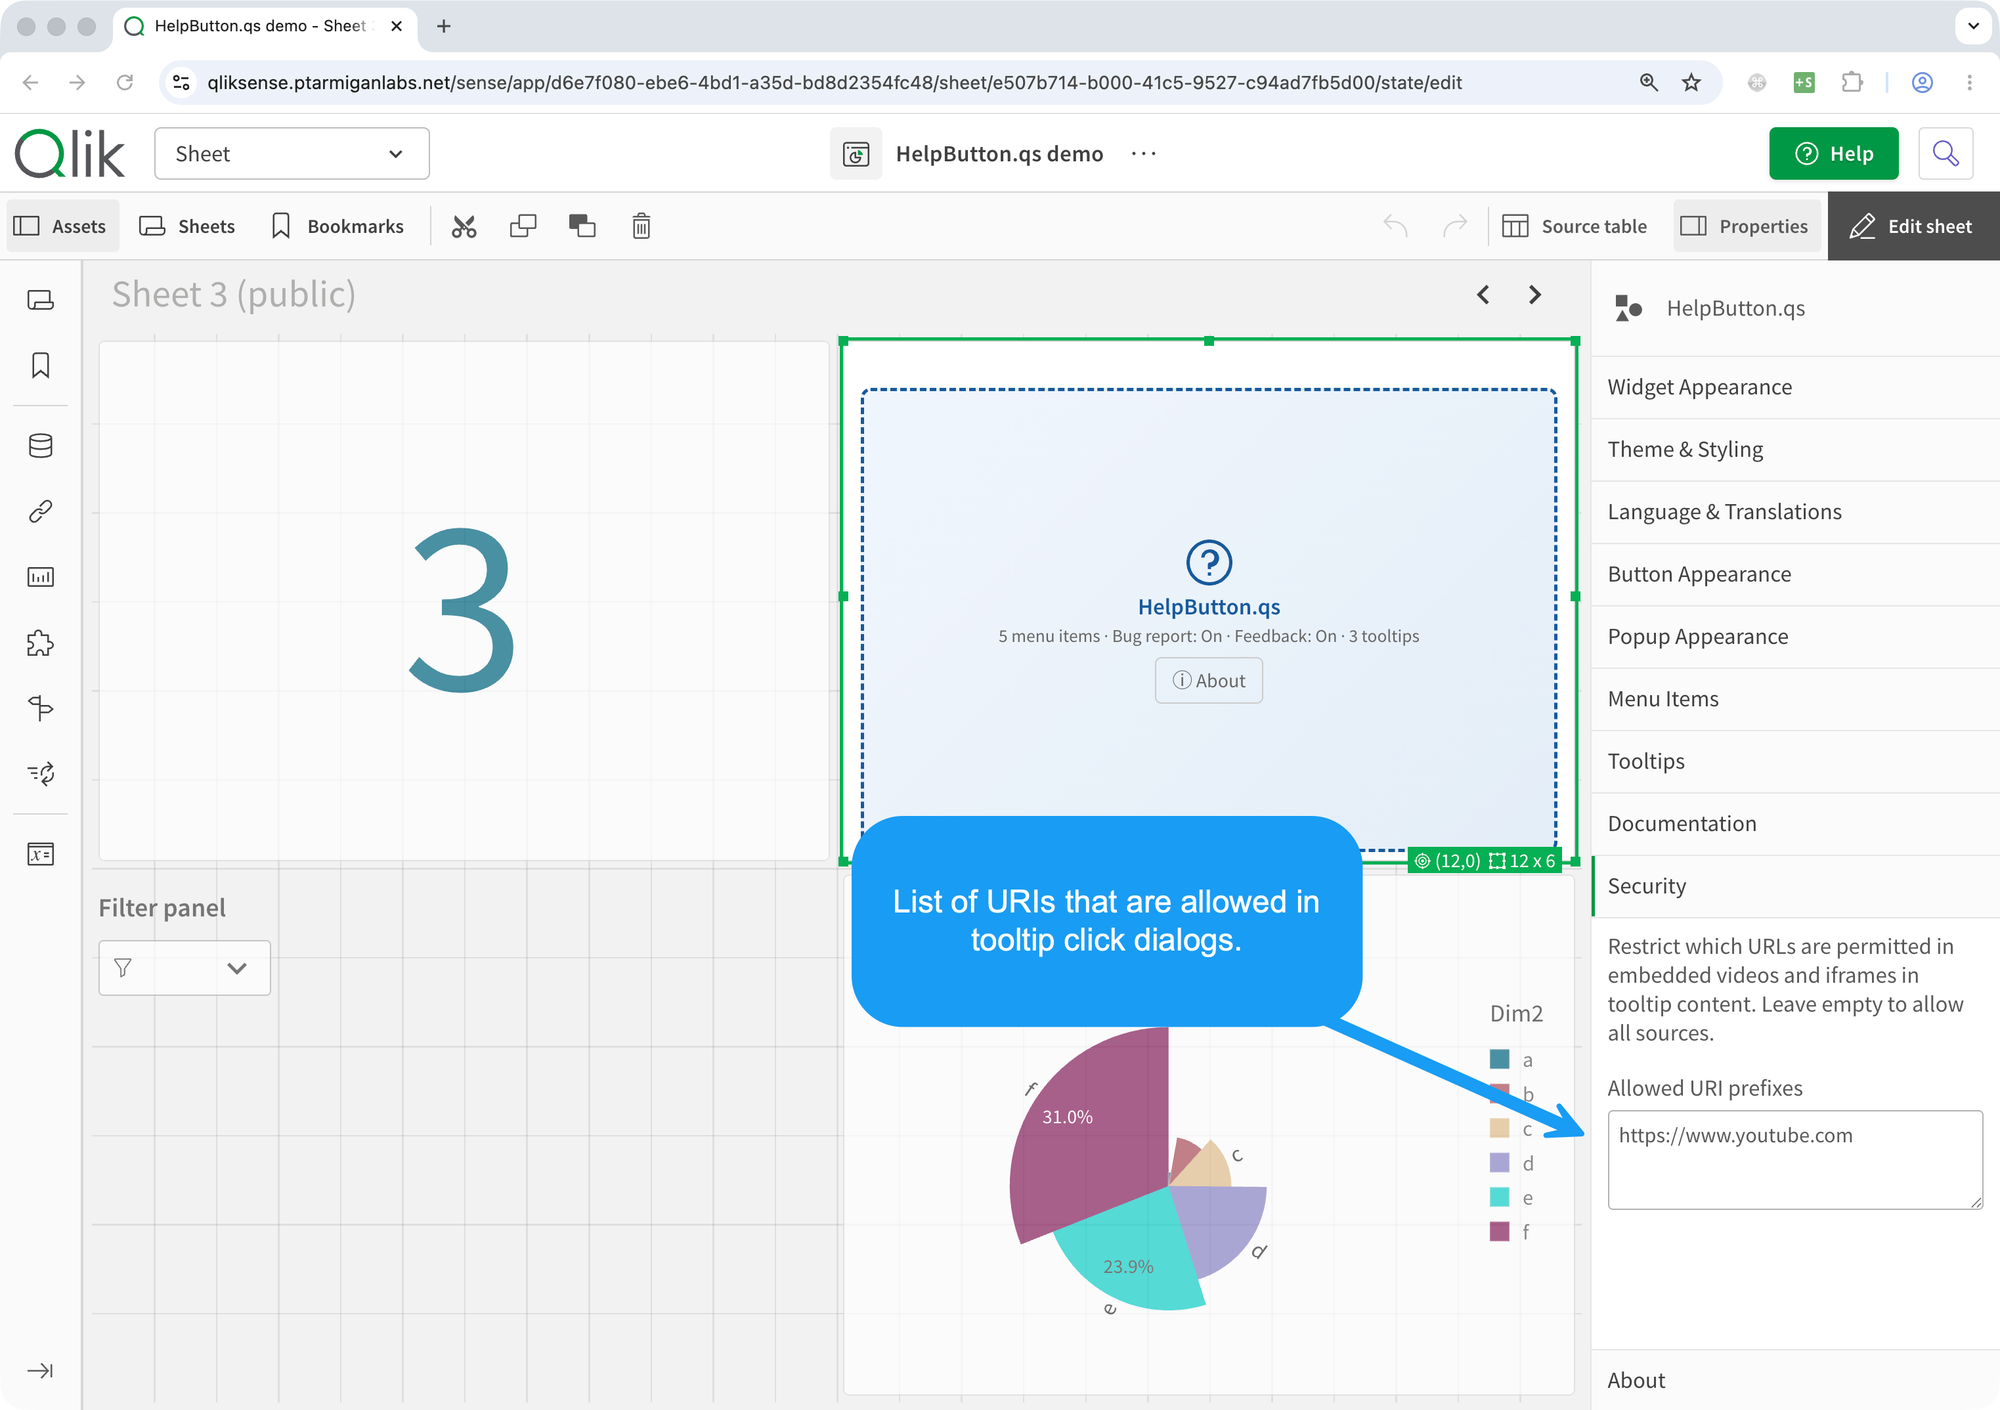Bookmark this page with the star icon
The image size is (2000, 1410).
(1691, 82)
